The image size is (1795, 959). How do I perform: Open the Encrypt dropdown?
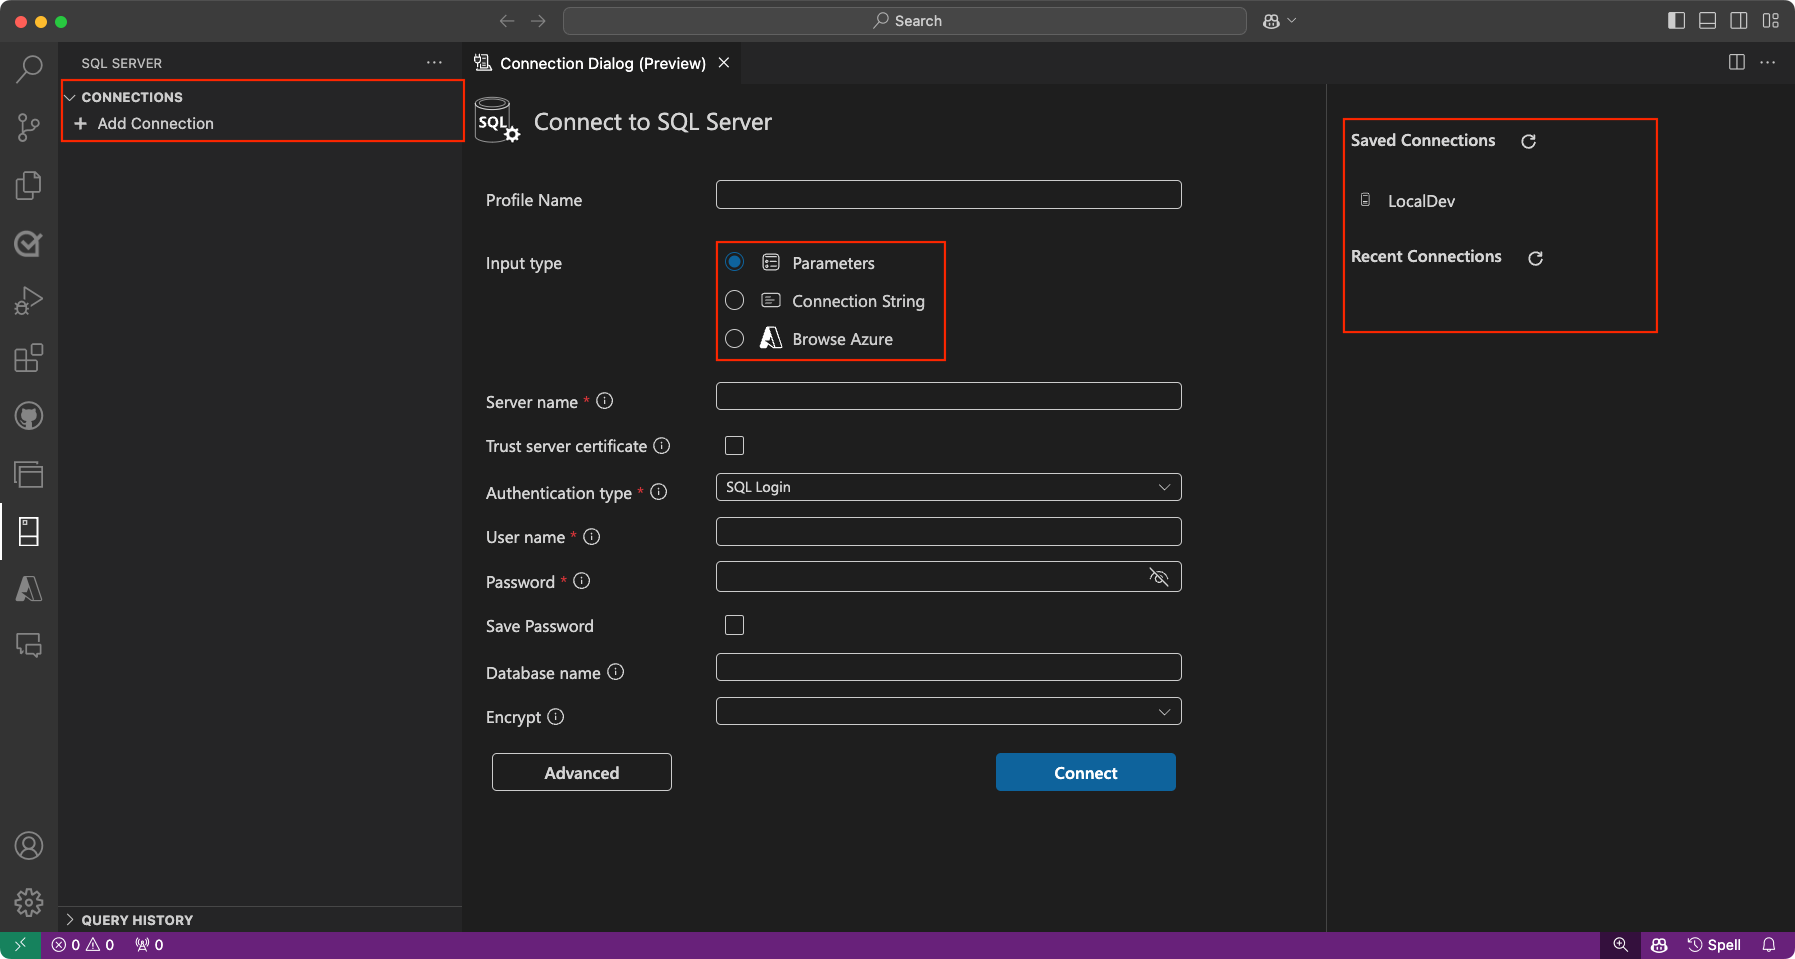tap(948, 712)
